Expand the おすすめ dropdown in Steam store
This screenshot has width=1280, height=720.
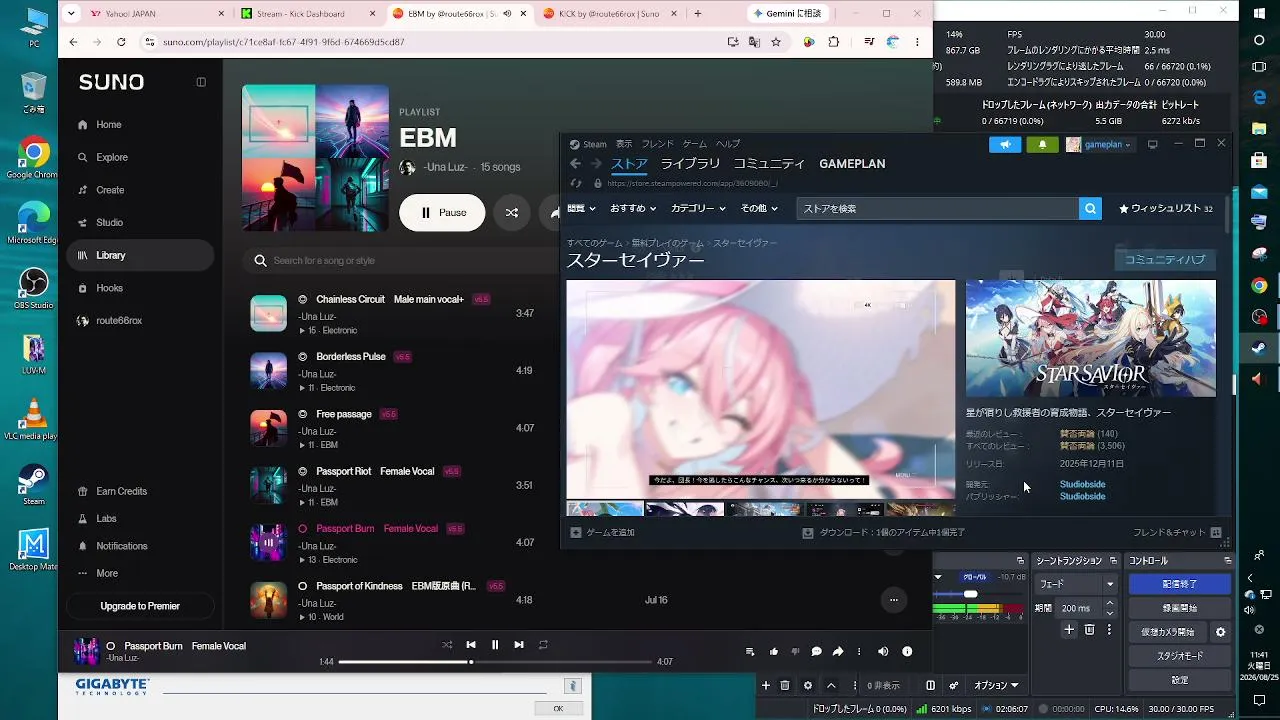[633, 209]
